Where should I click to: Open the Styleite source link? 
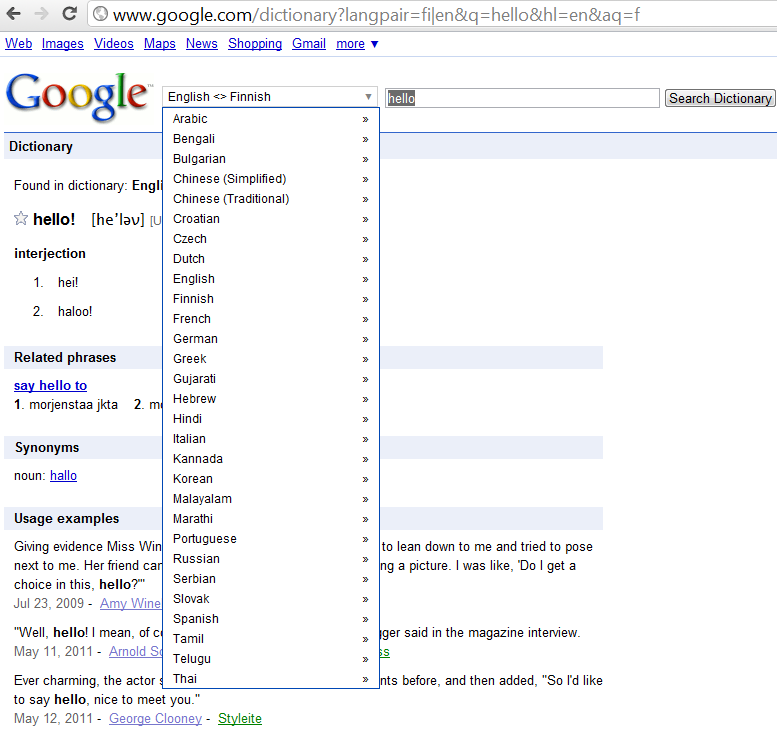click(240, 718)
